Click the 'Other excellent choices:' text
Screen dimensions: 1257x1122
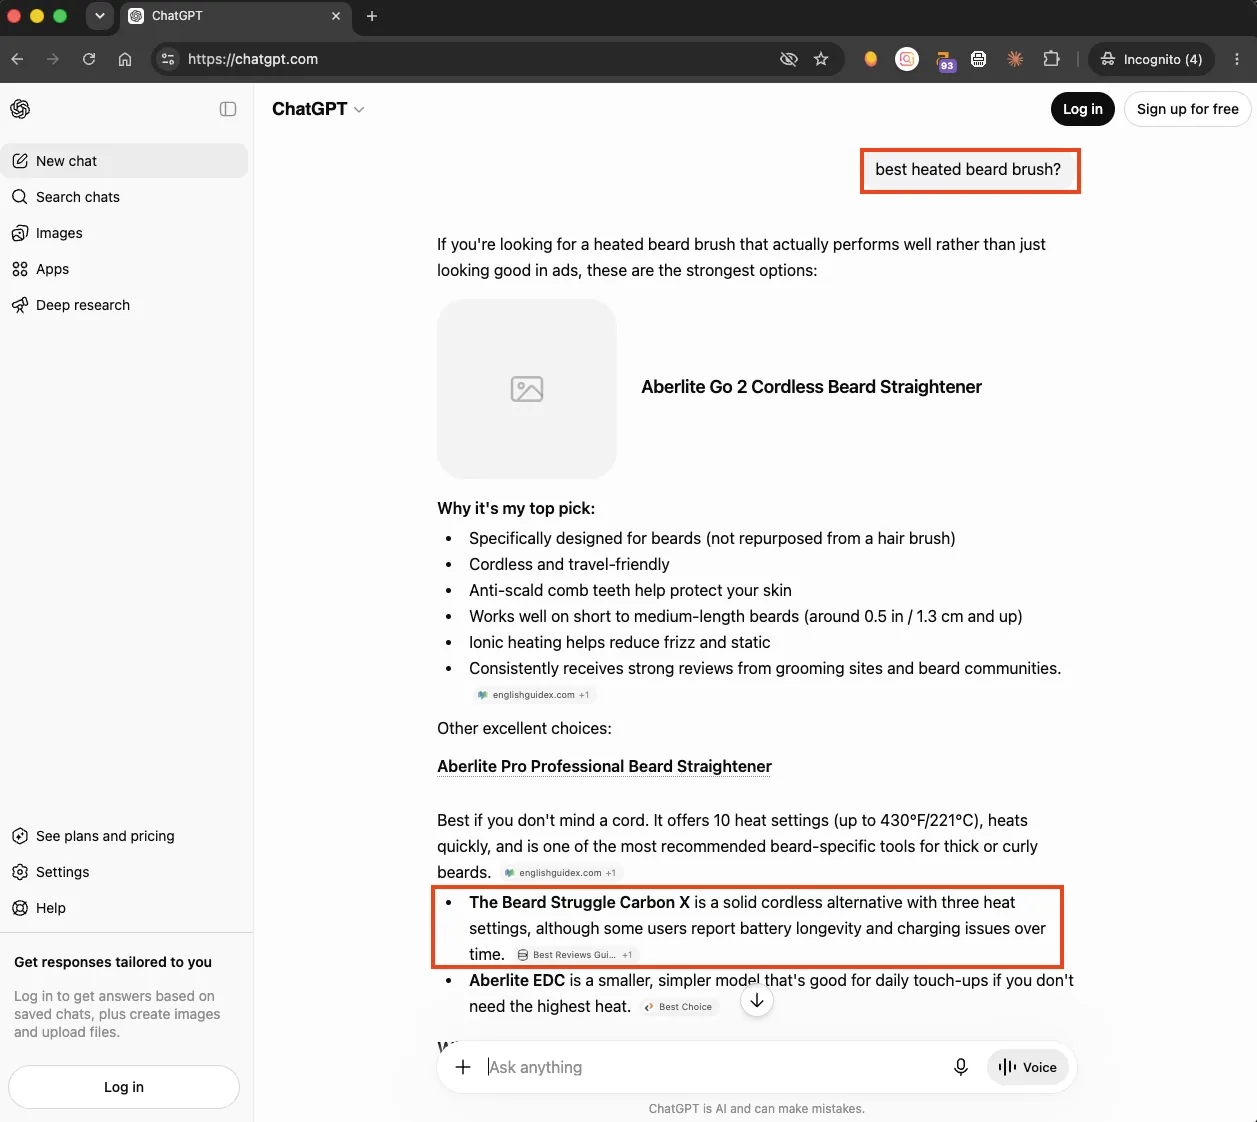(524, 728)
